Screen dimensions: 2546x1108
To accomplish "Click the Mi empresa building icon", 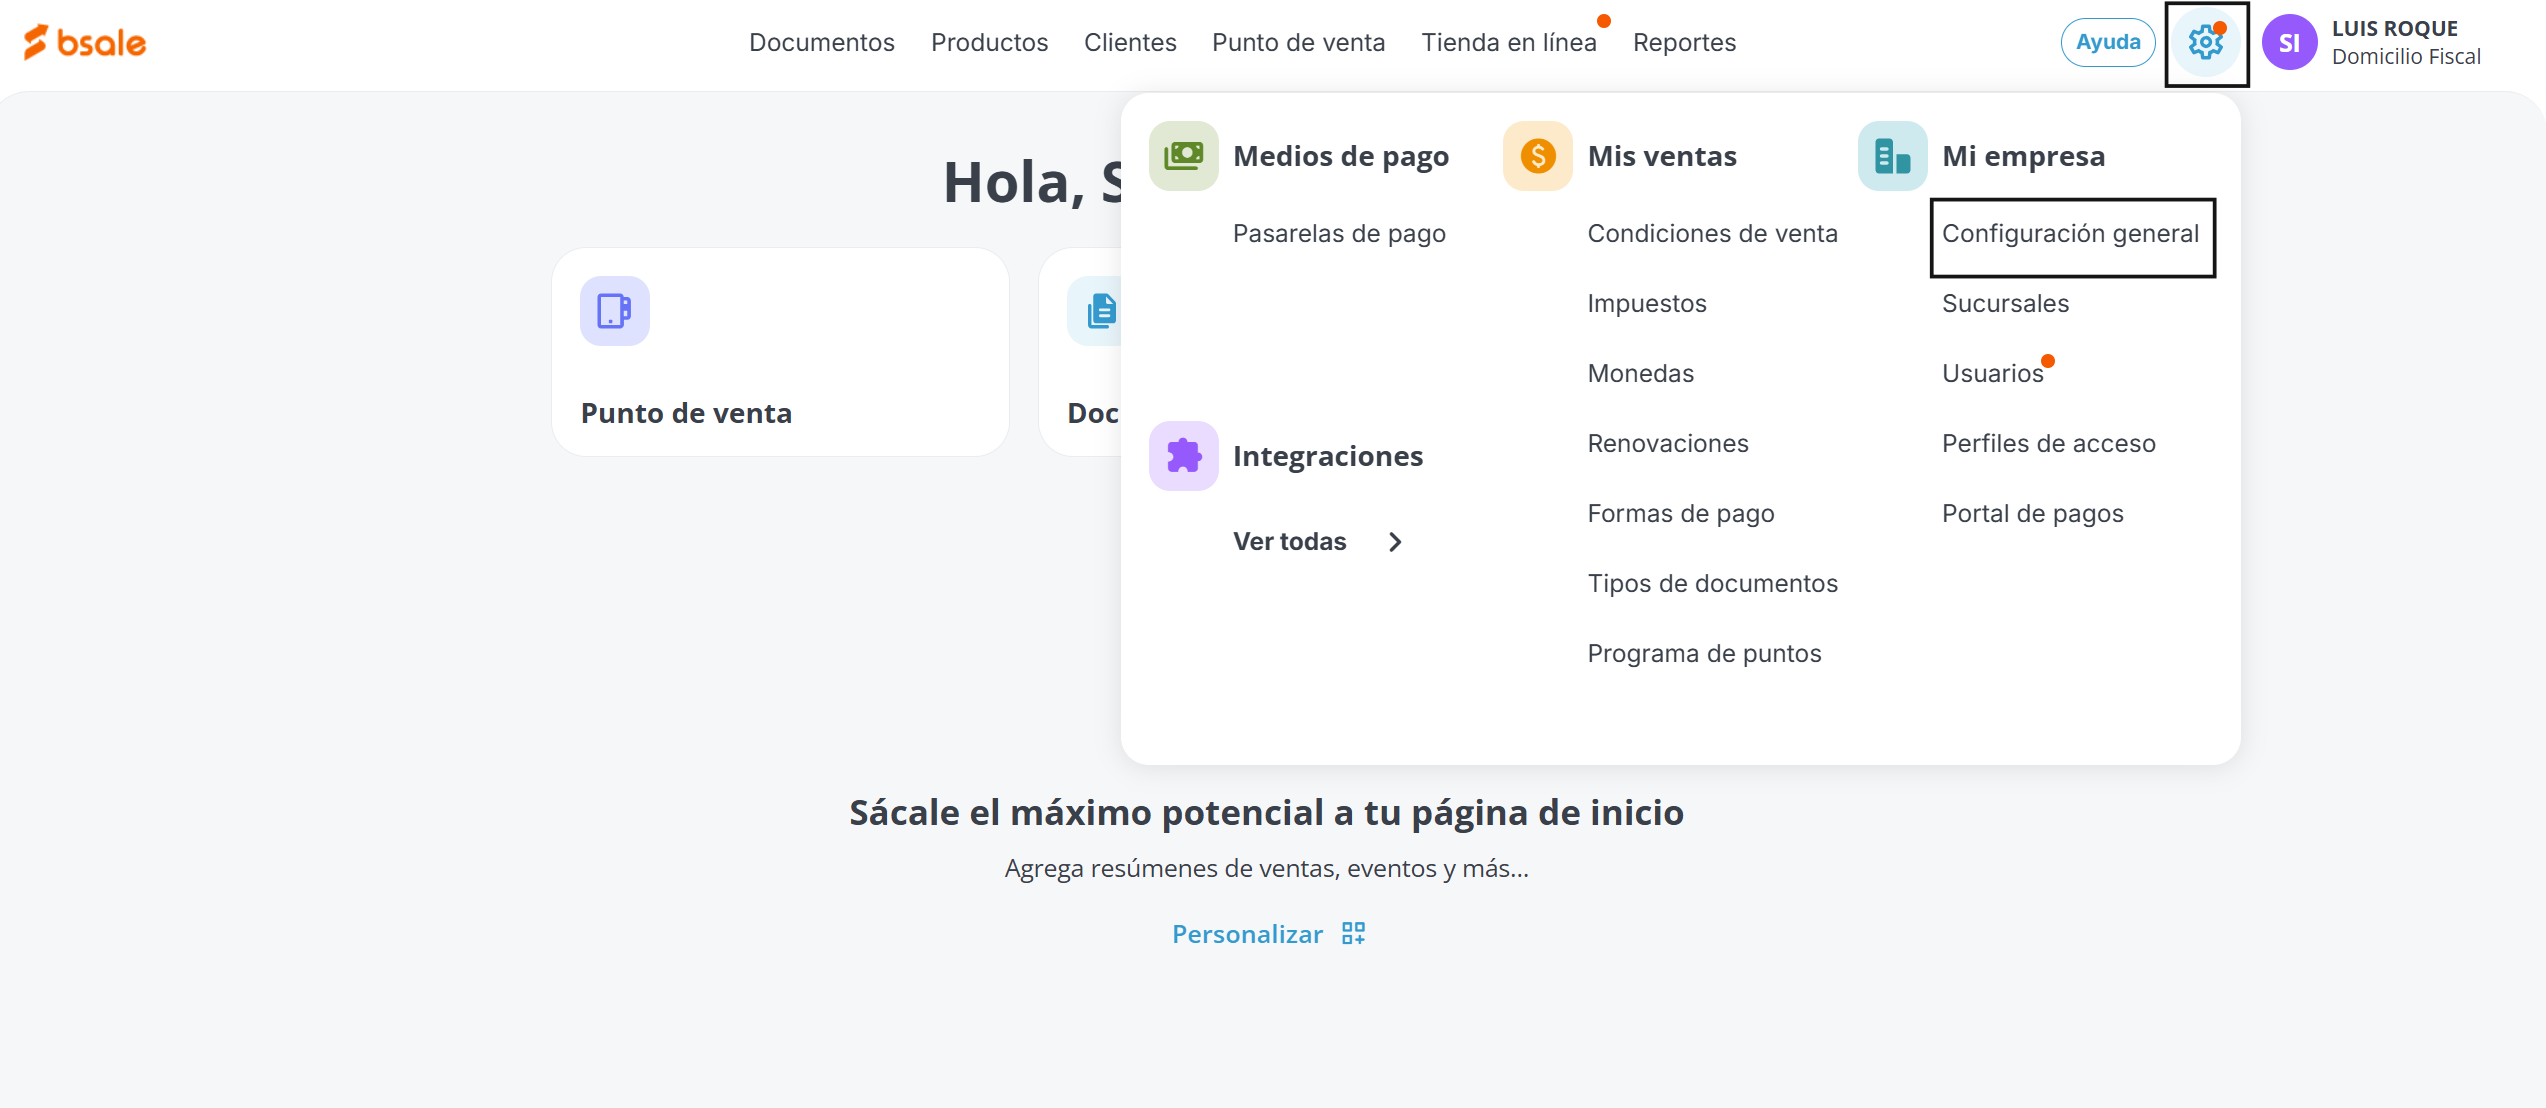I will click(1892, 156).
